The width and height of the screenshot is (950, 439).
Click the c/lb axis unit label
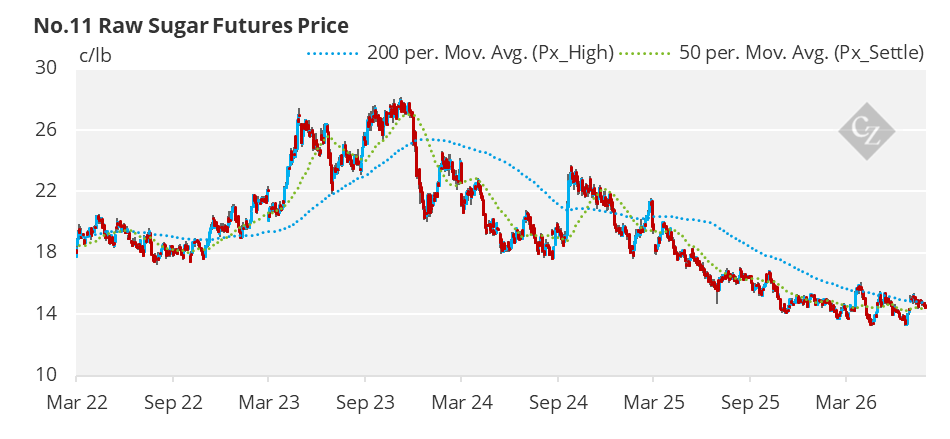pyautogui.click(x=95, y=54)
